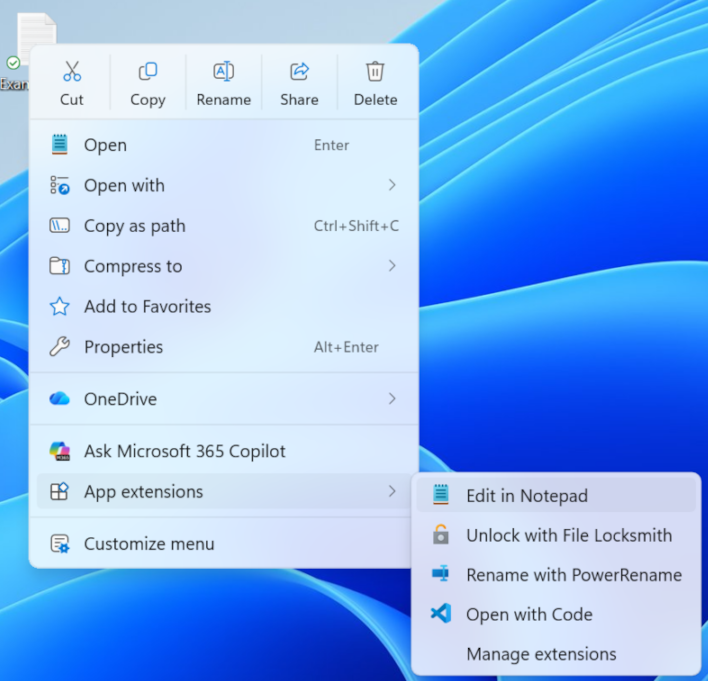Click the Notepad icon beside Open
Screen dimensions: 708x681
pos(60,145)
